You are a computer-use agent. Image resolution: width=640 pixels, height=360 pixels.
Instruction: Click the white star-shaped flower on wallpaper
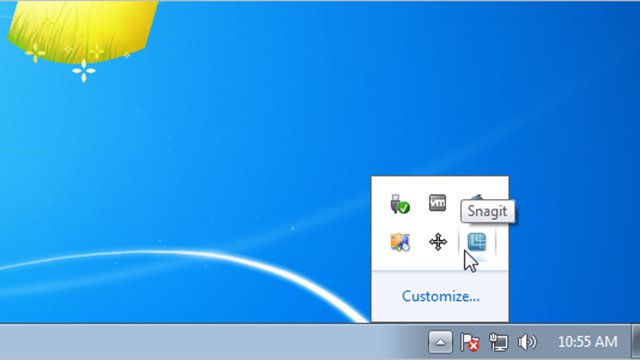[84, 71]
